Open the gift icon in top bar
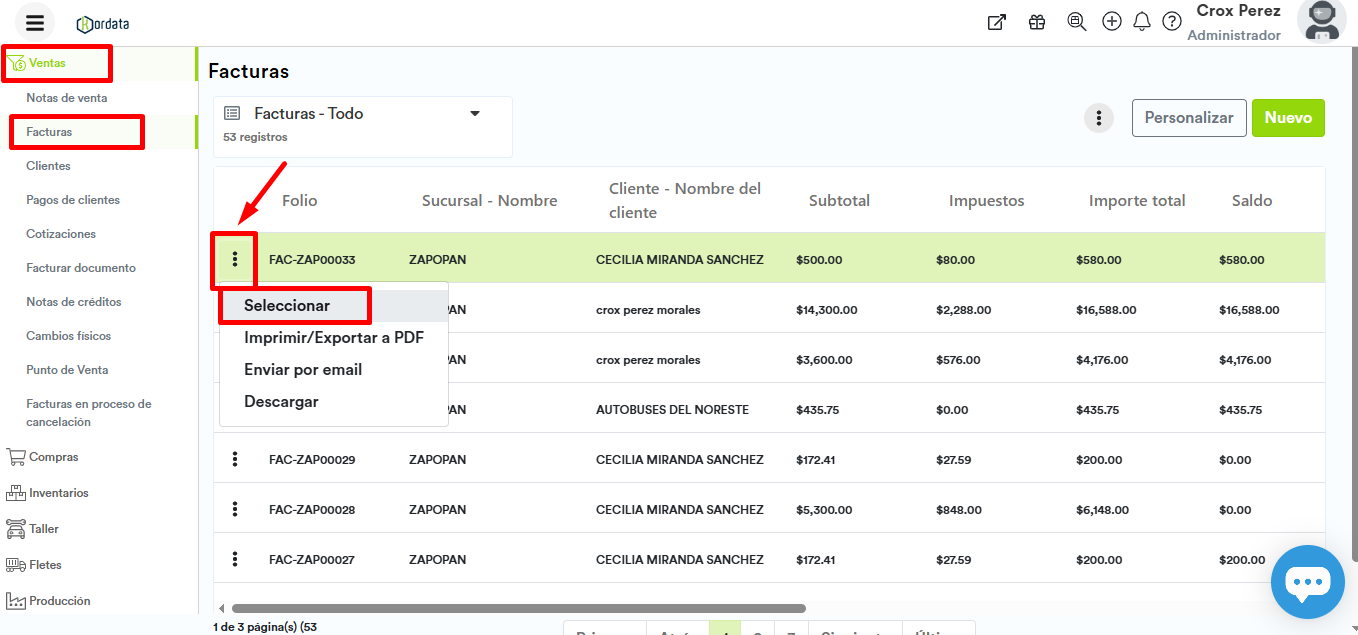 [1037, 22]
